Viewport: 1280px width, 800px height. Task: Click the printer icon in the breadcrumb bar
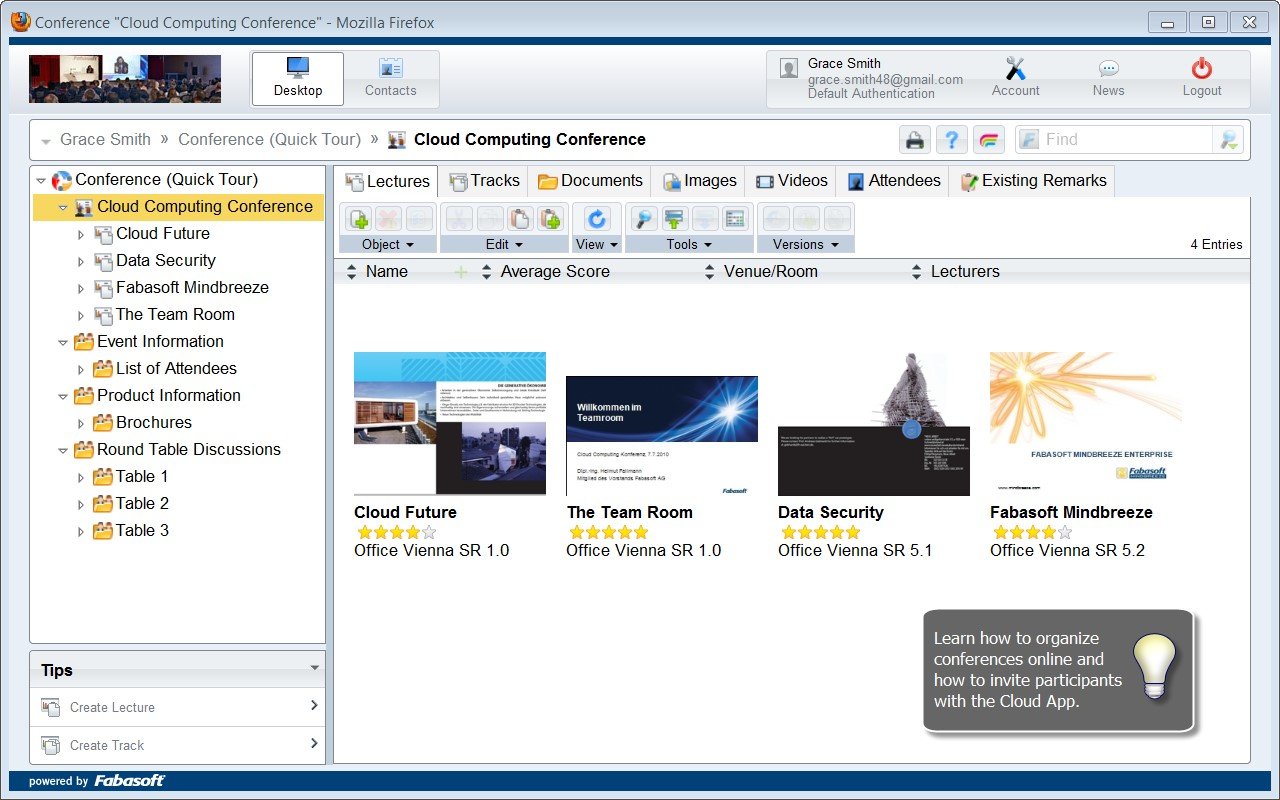click(x=914, y=140)
